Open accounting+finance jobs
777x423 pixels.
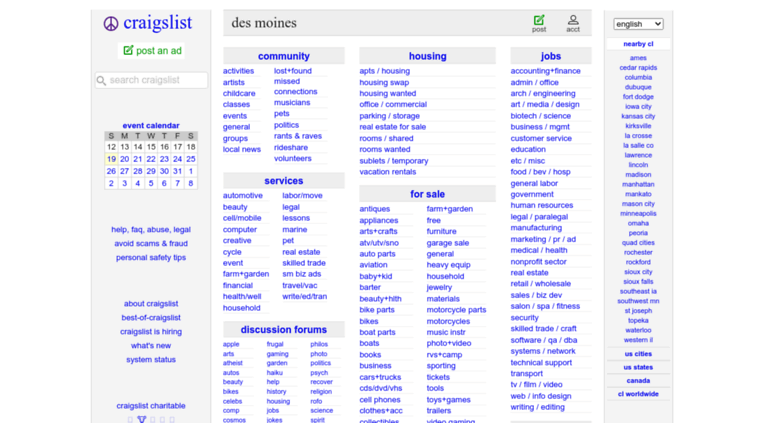click(545, 71)
